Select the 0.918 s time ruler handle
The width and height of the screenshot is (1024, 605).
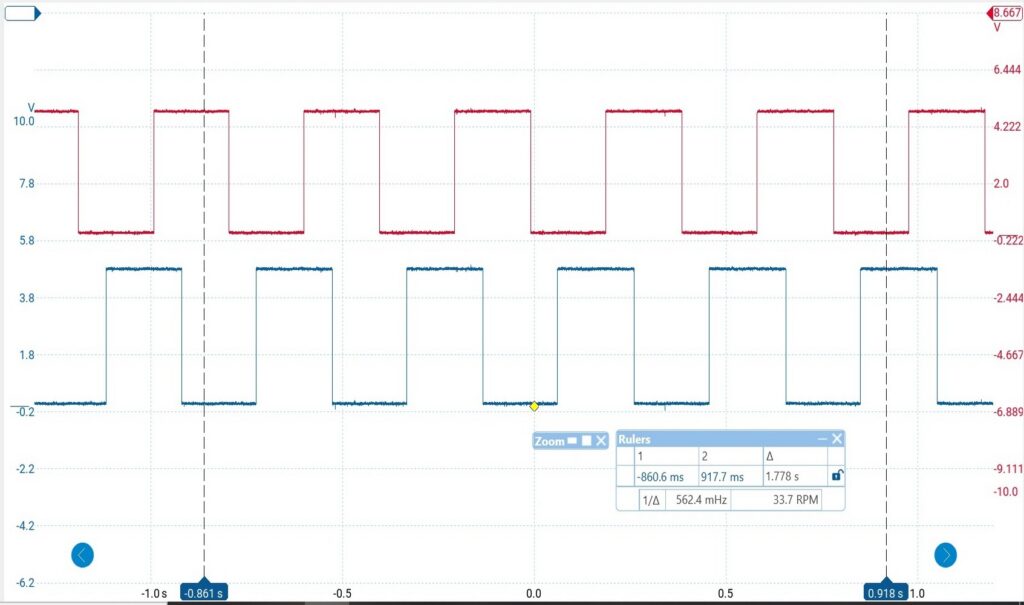pos(886,593)
